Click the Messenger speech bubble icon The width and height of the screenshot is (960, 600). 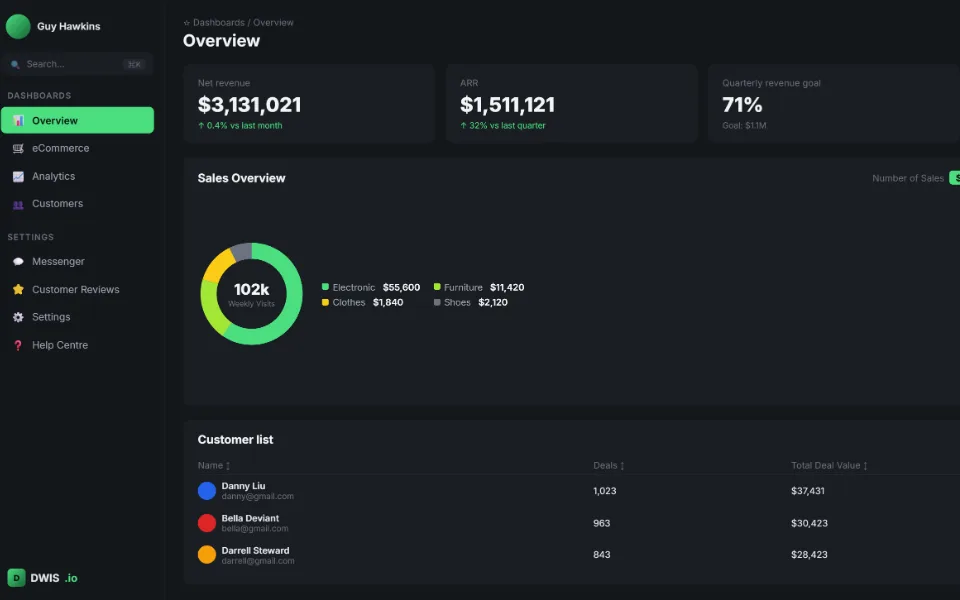click(x=18, y=261)
